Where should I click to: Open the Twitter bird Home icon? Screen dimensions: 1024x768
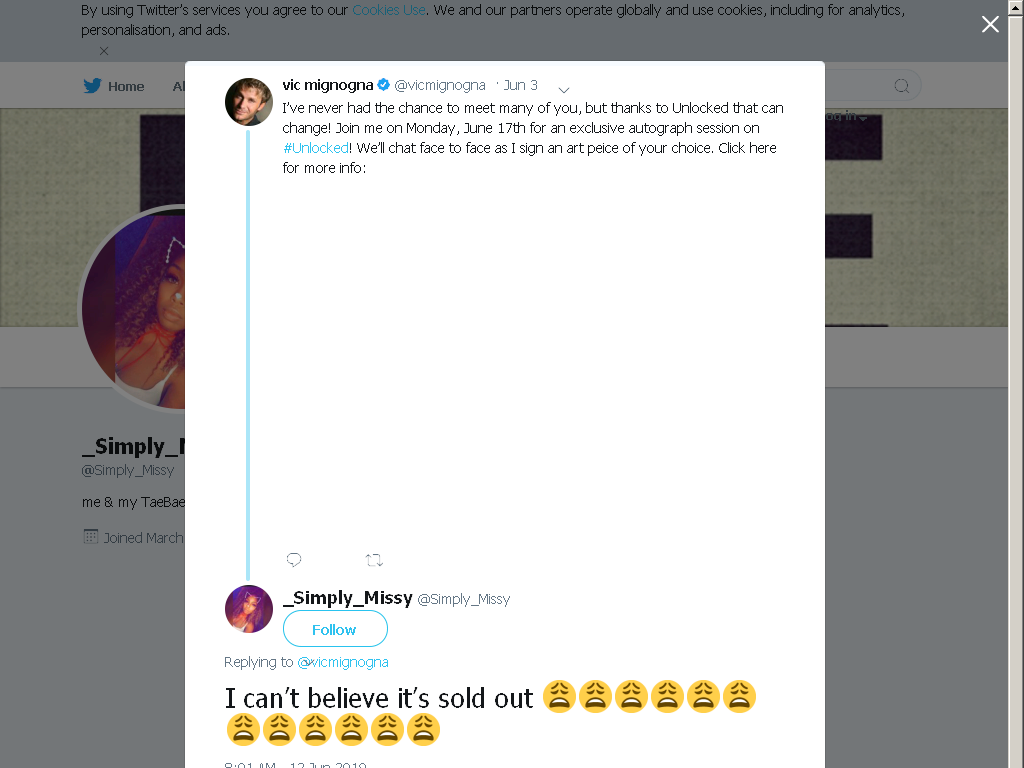tap(92, 86)
